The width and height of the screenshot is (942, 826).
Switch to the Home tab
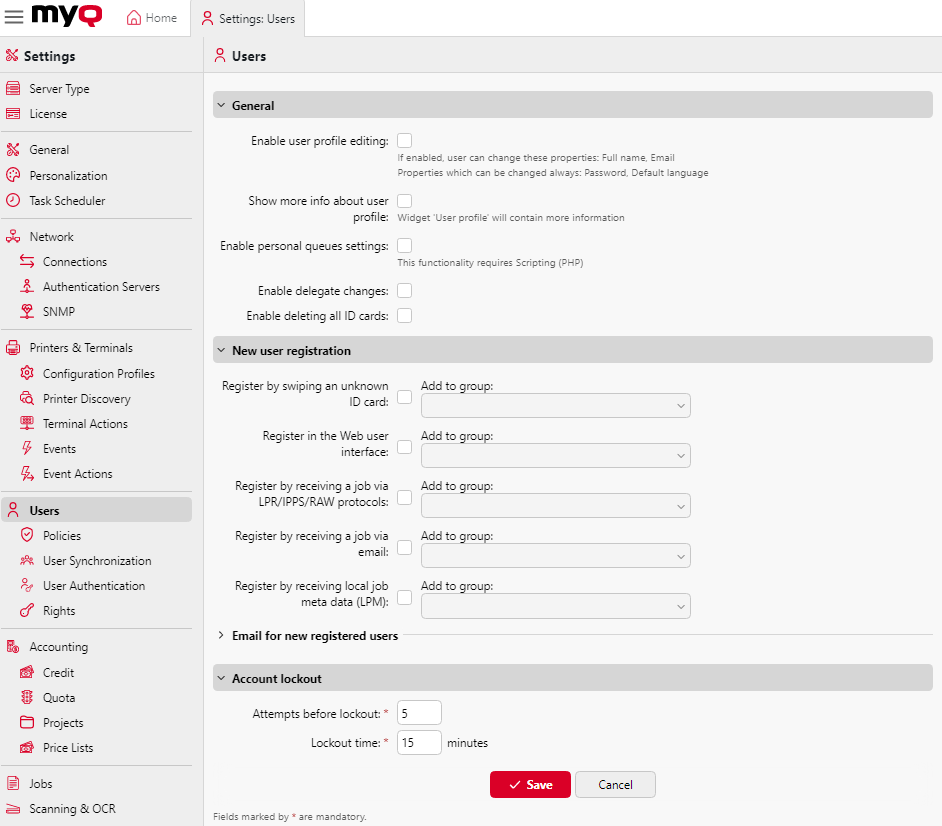(152, 18)
